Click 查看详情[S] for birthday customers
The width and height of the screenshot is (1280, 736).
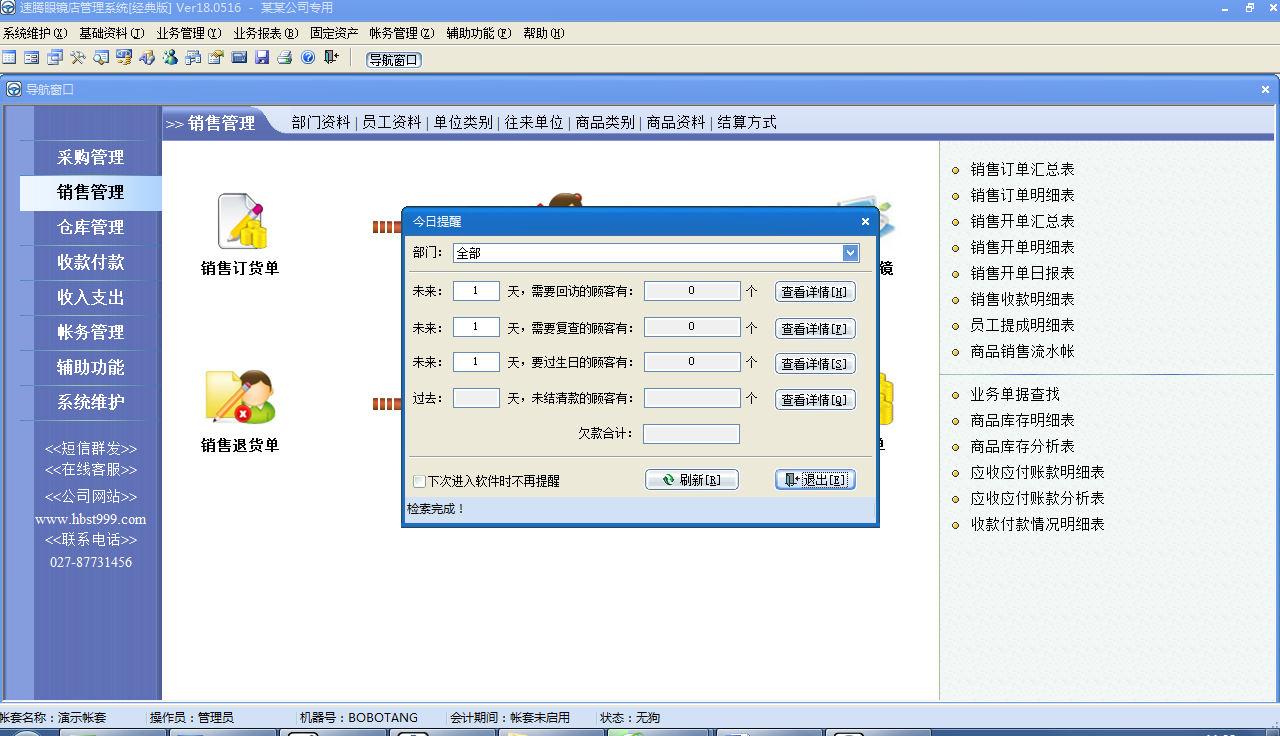pyautogui.click(x=815, y=363)
